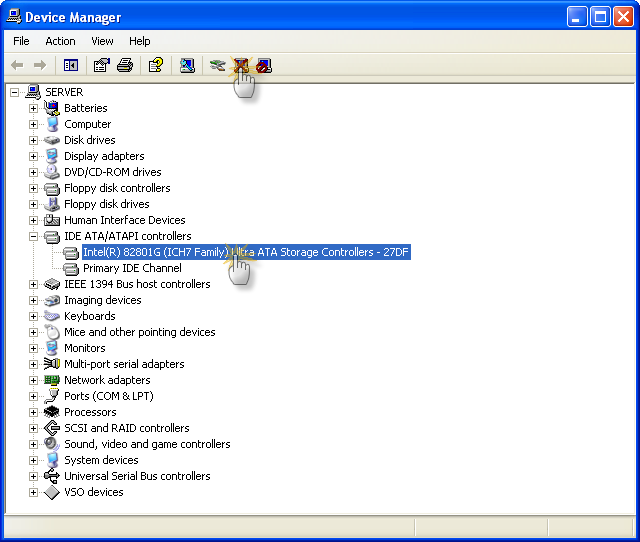Expand the Monitors node
The image size is (640, 542).
click(x=33, y=349)
